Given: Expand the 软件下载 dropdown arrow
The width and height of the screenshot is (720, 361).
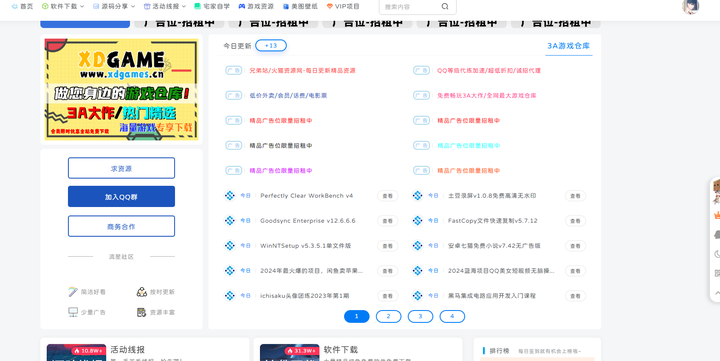Looking at the screenshot, I should [x=82, y=6].
